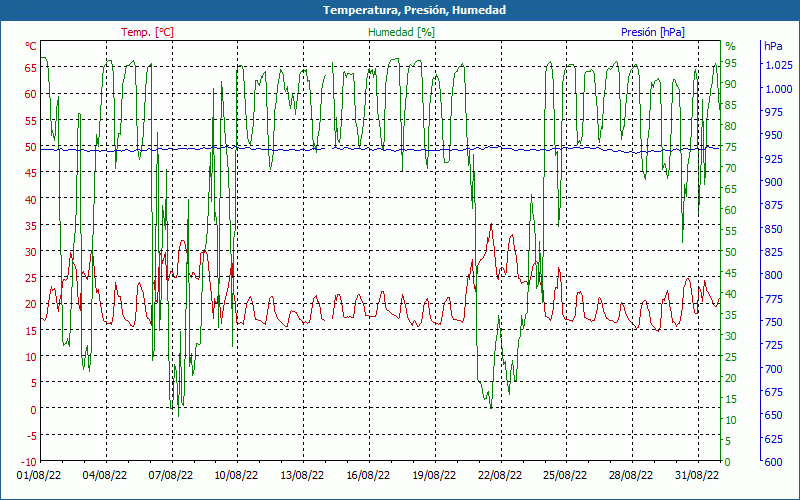Click the '04/08/22' date label
The image size is (800, 500).
[105, 476]
